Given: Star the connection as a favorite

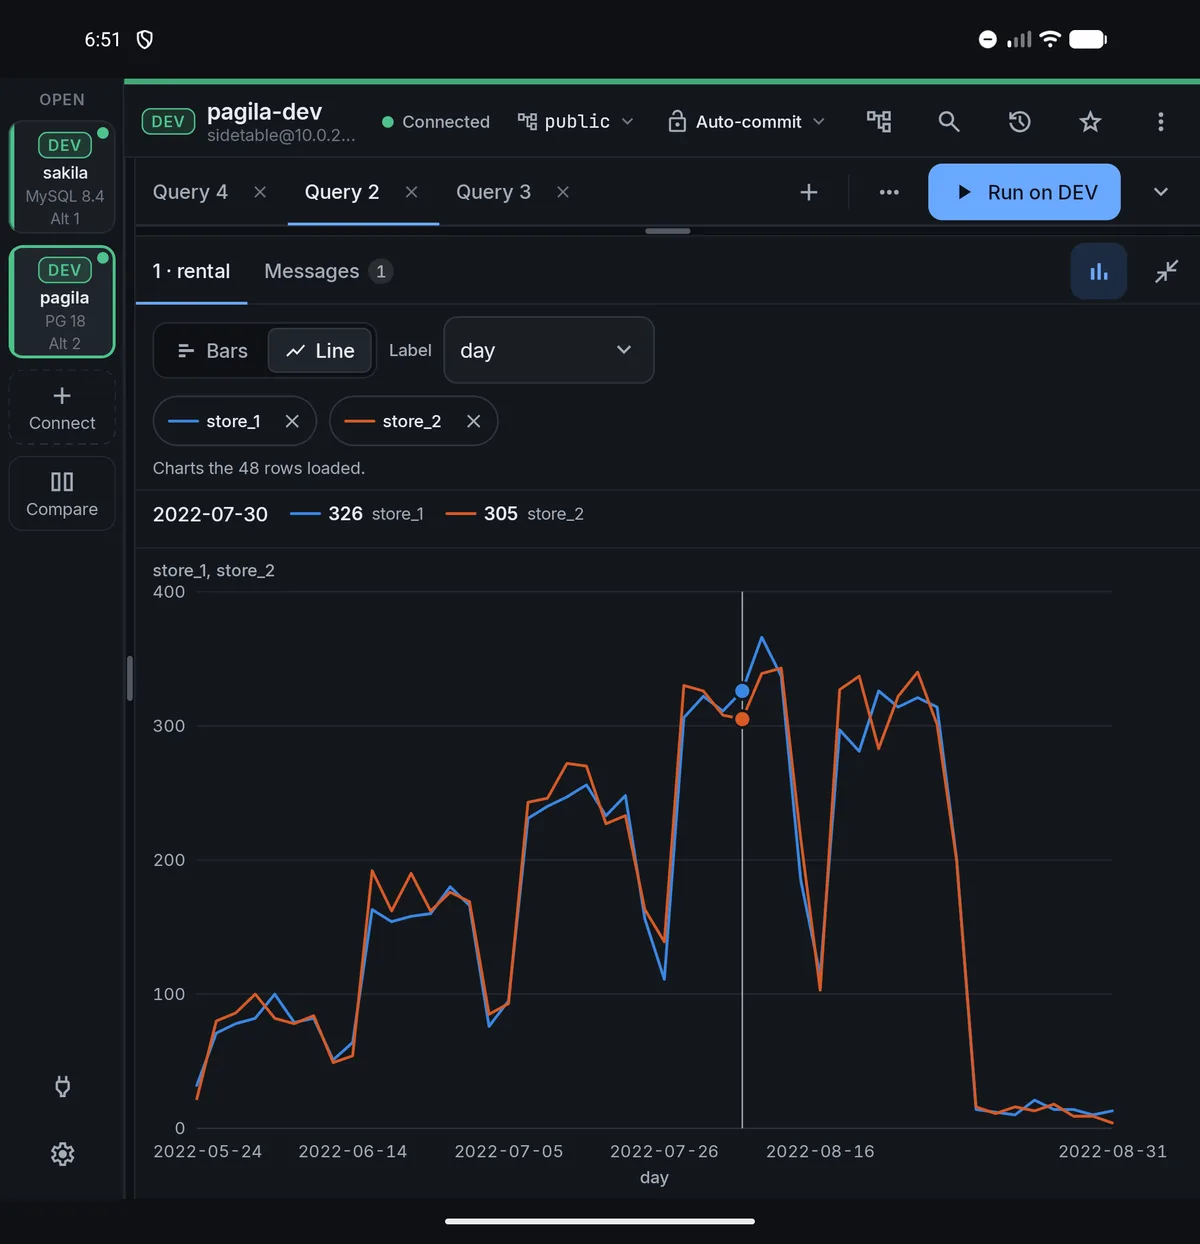Looking at the screenshot, I should click(1090, 122).
